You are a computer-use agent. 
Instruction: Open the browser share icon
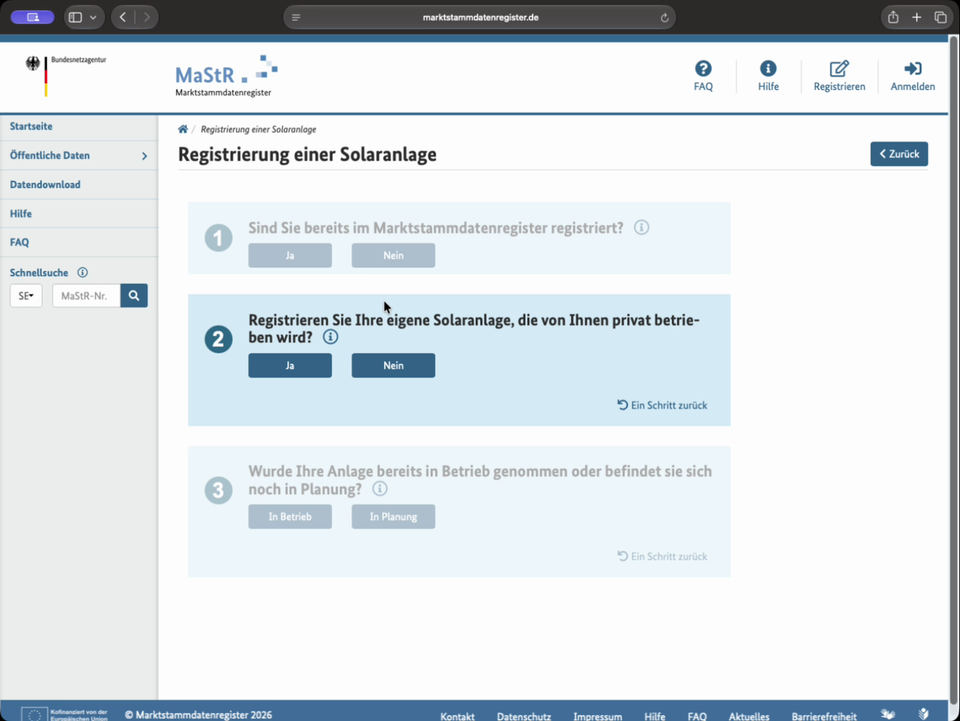tap(893, 17)
